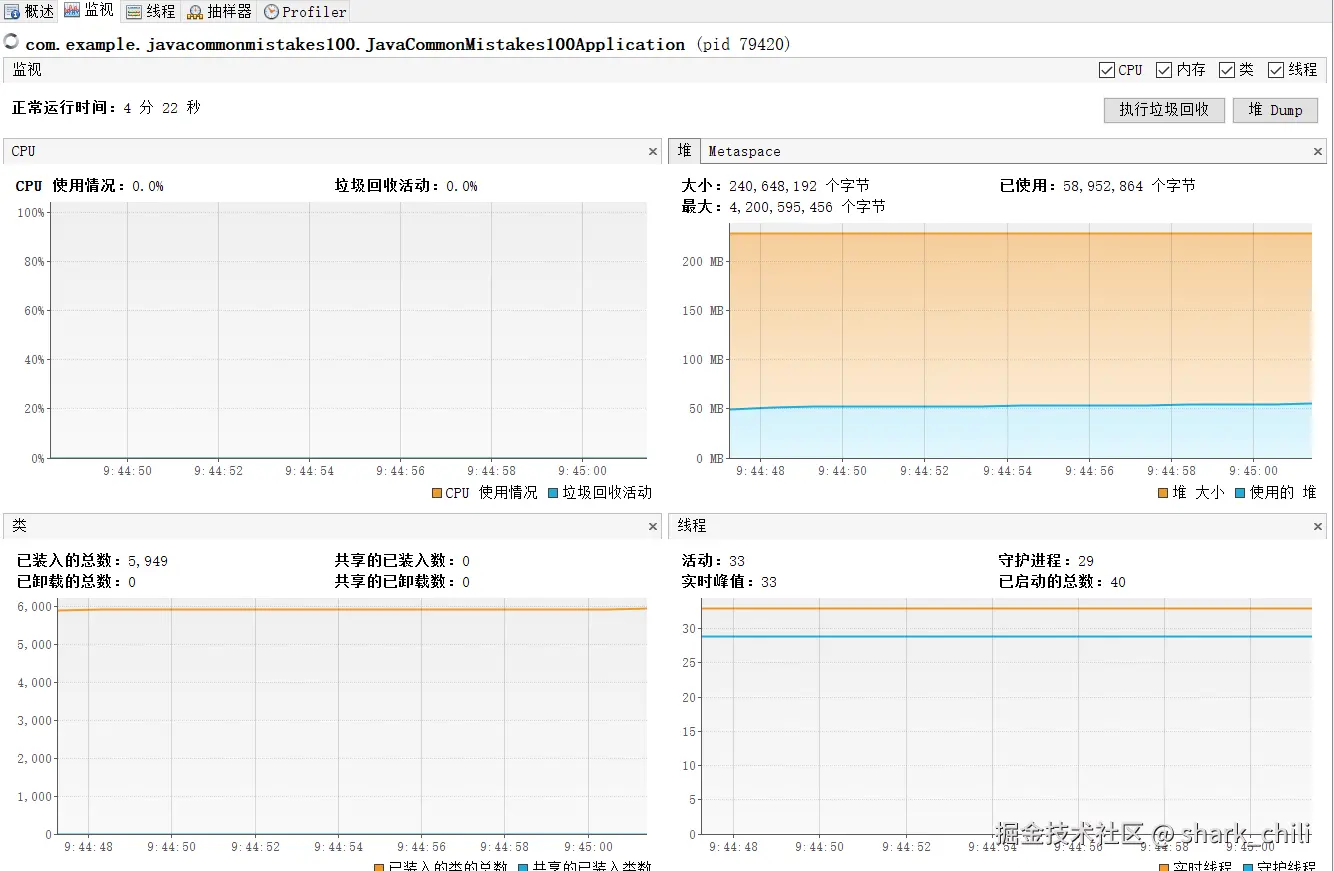Click the 已卸载的总数 0 text
Viewport: 1334px width, 871px height.
tap(76, 582)
